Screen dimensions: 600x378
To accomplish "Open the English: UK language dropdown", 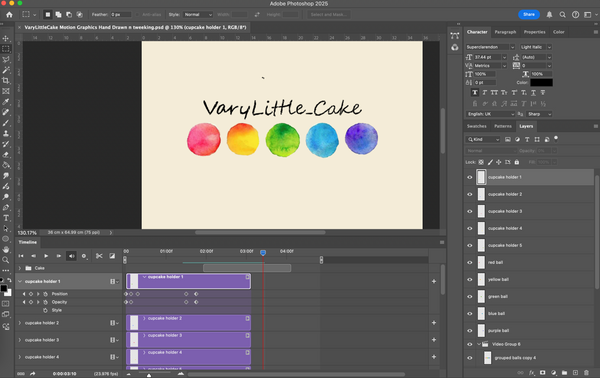I will (490, 114).
